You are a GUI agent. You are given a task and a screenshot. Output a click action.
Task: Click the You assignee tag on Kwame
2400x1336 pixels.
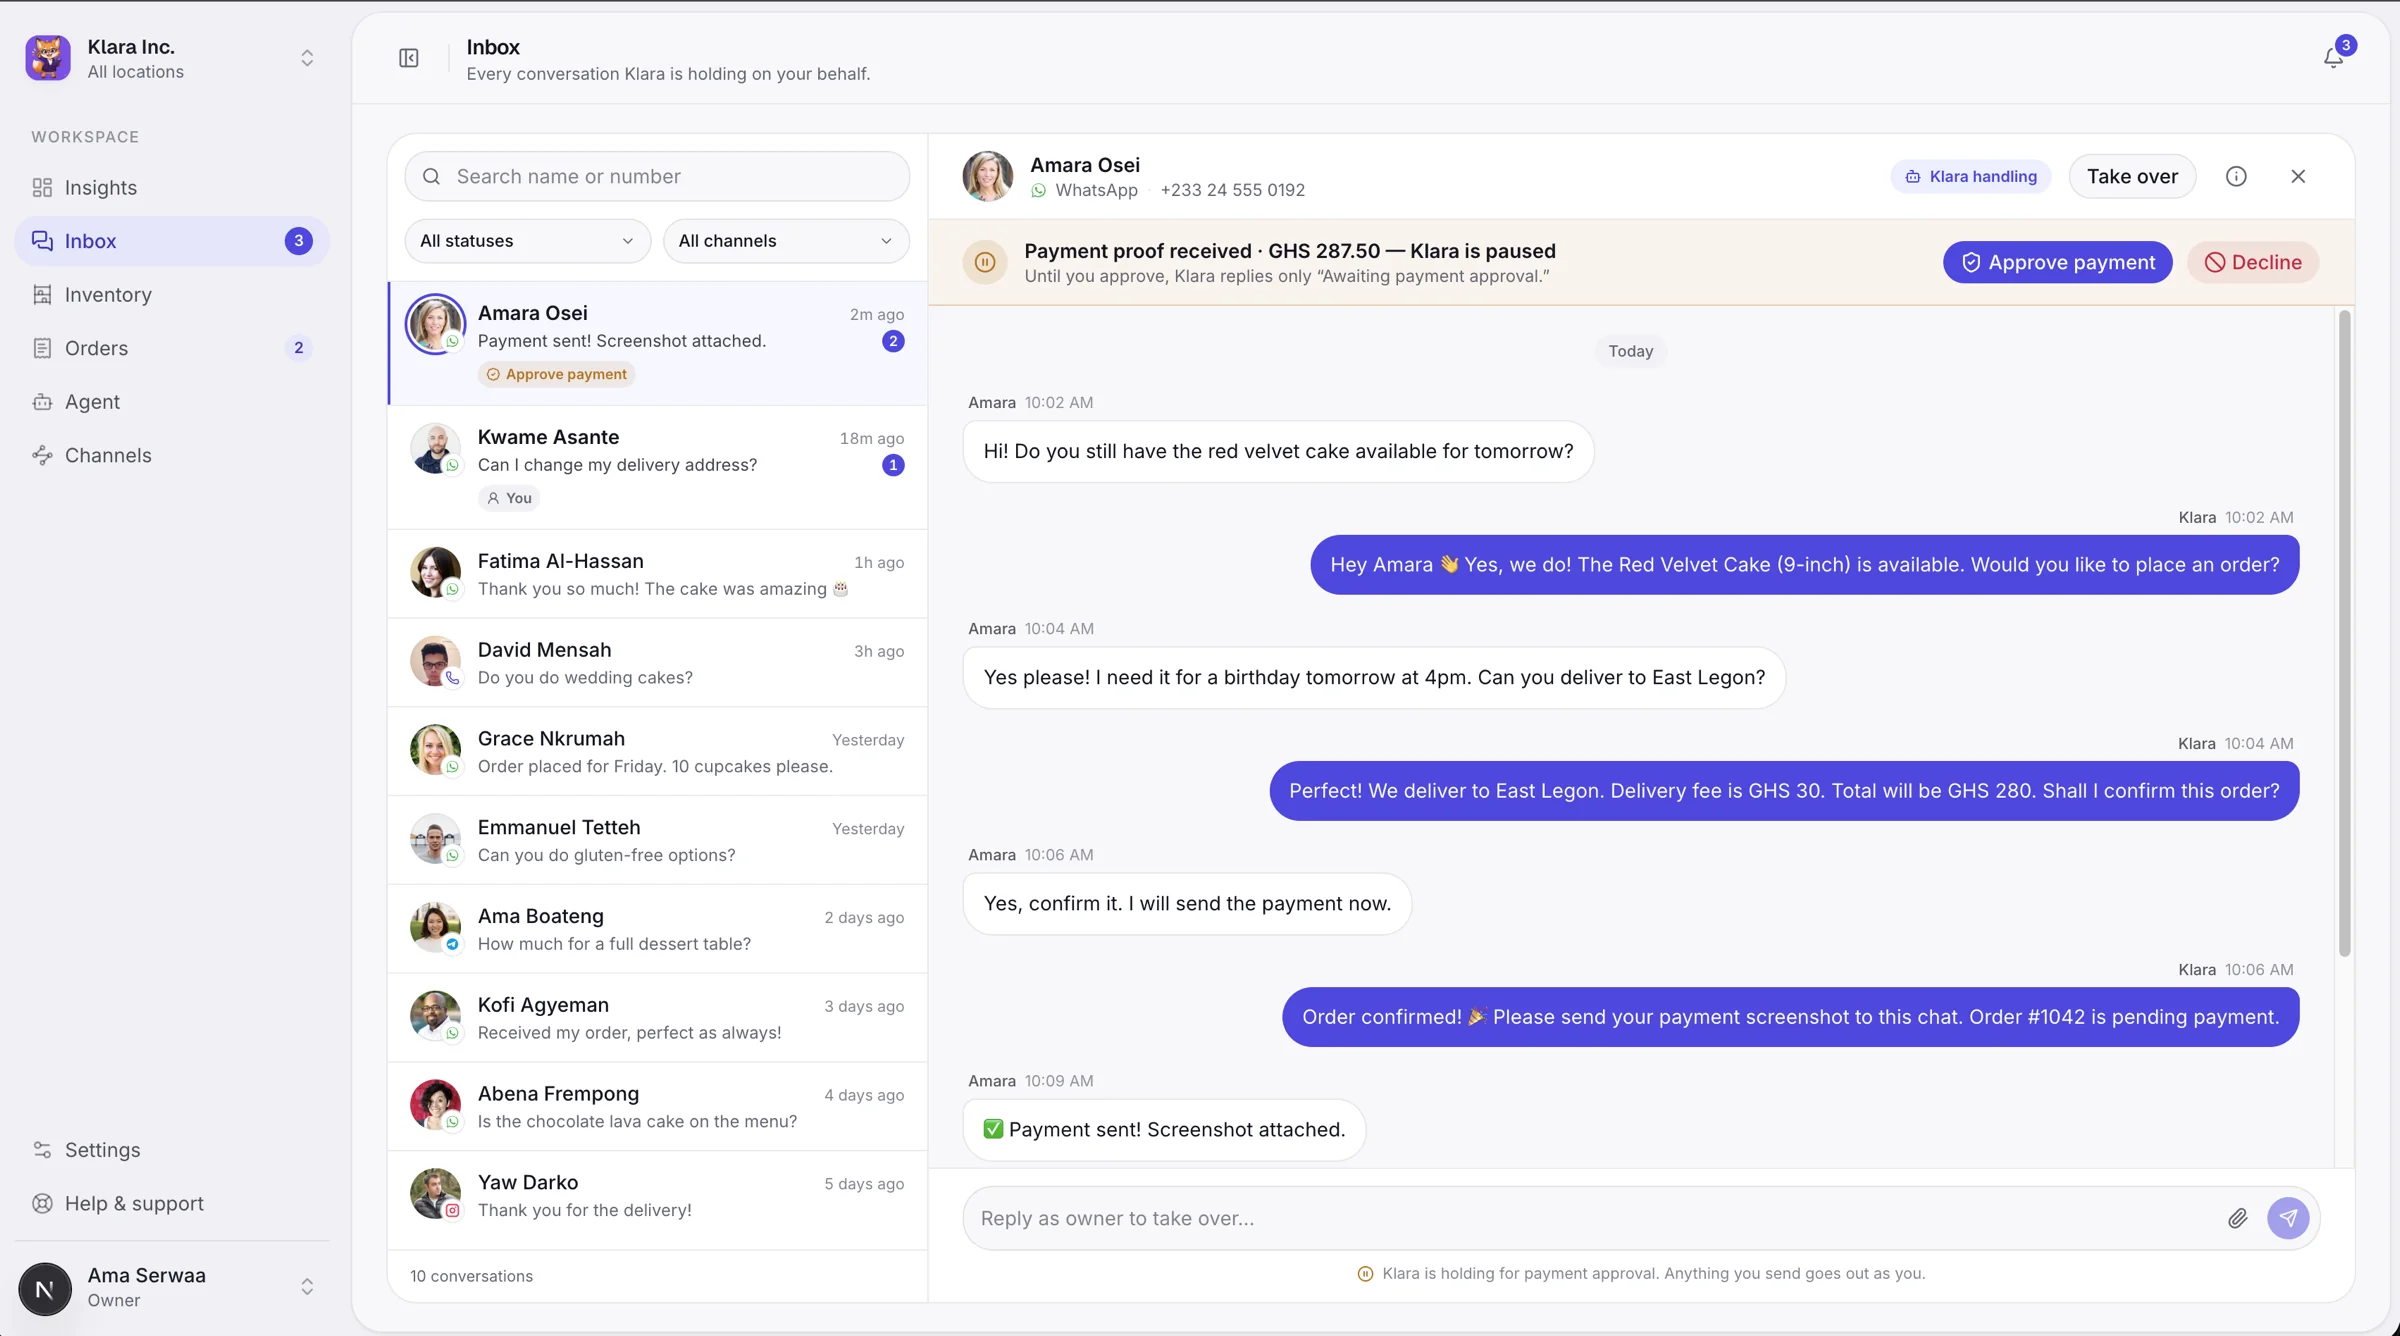tap(508, 498)
